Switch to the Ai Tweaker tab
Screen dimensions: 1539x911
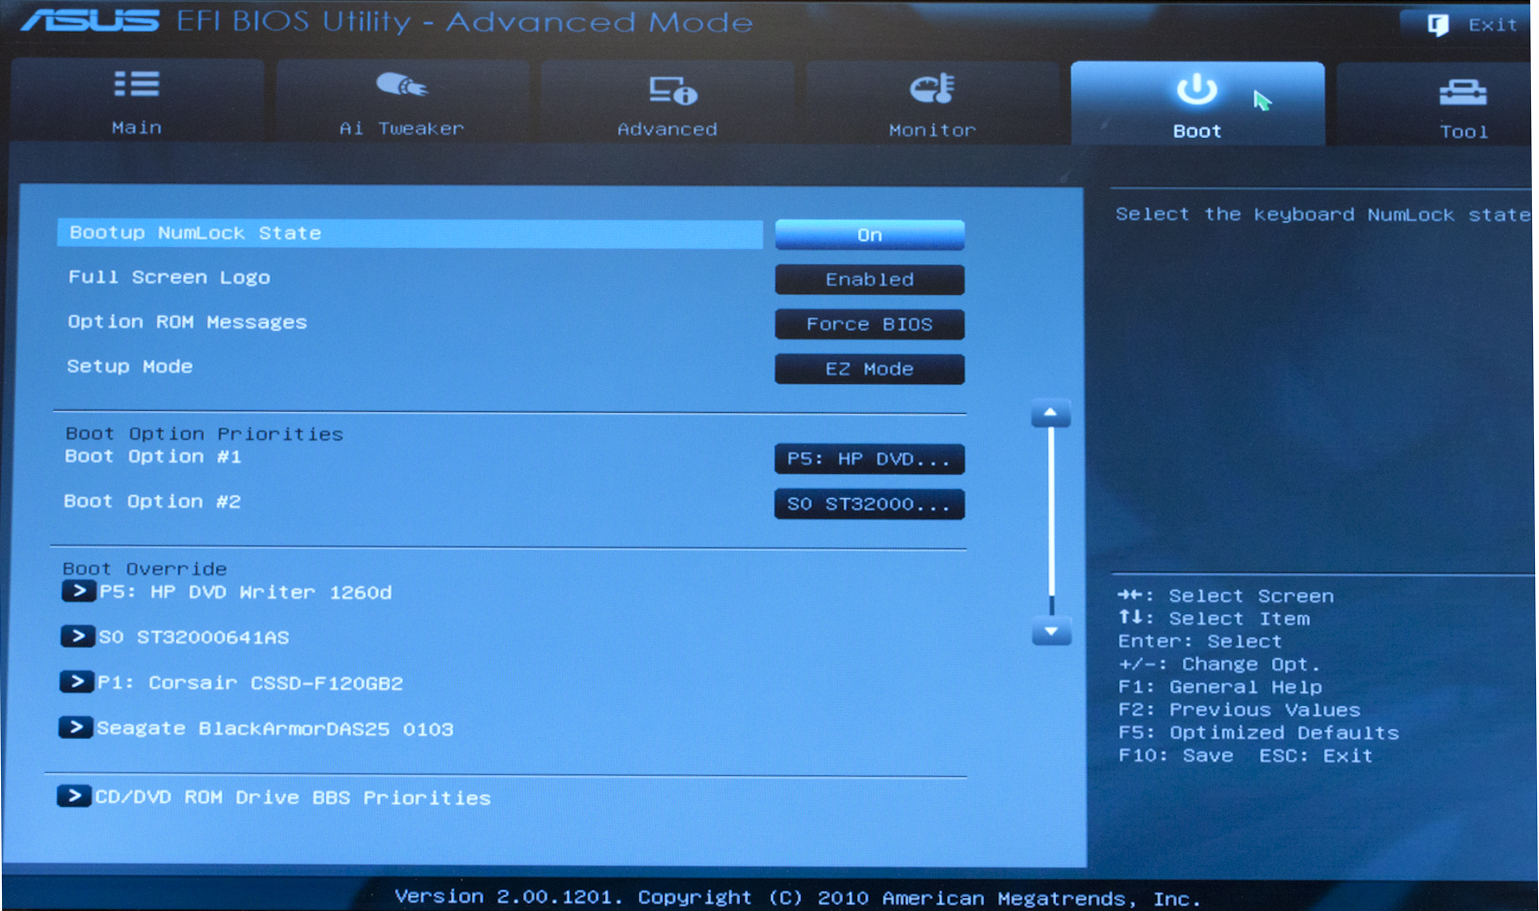click(402, 101)
